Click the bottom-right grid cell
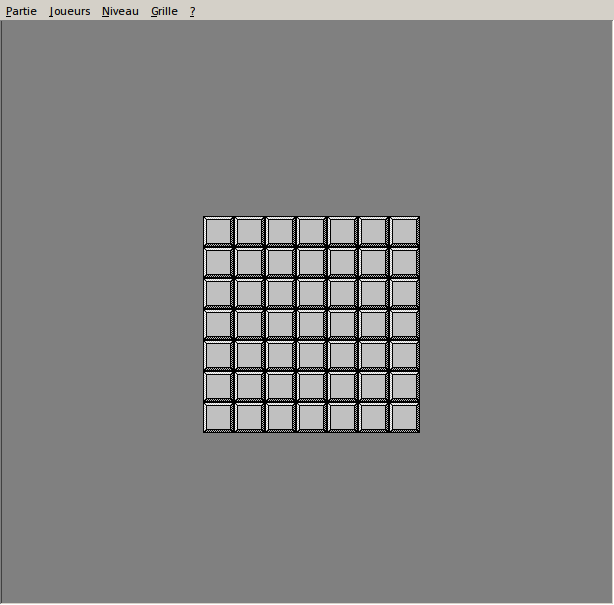The width and height of the screenshot is (614, 605). [x=405, y=417]
